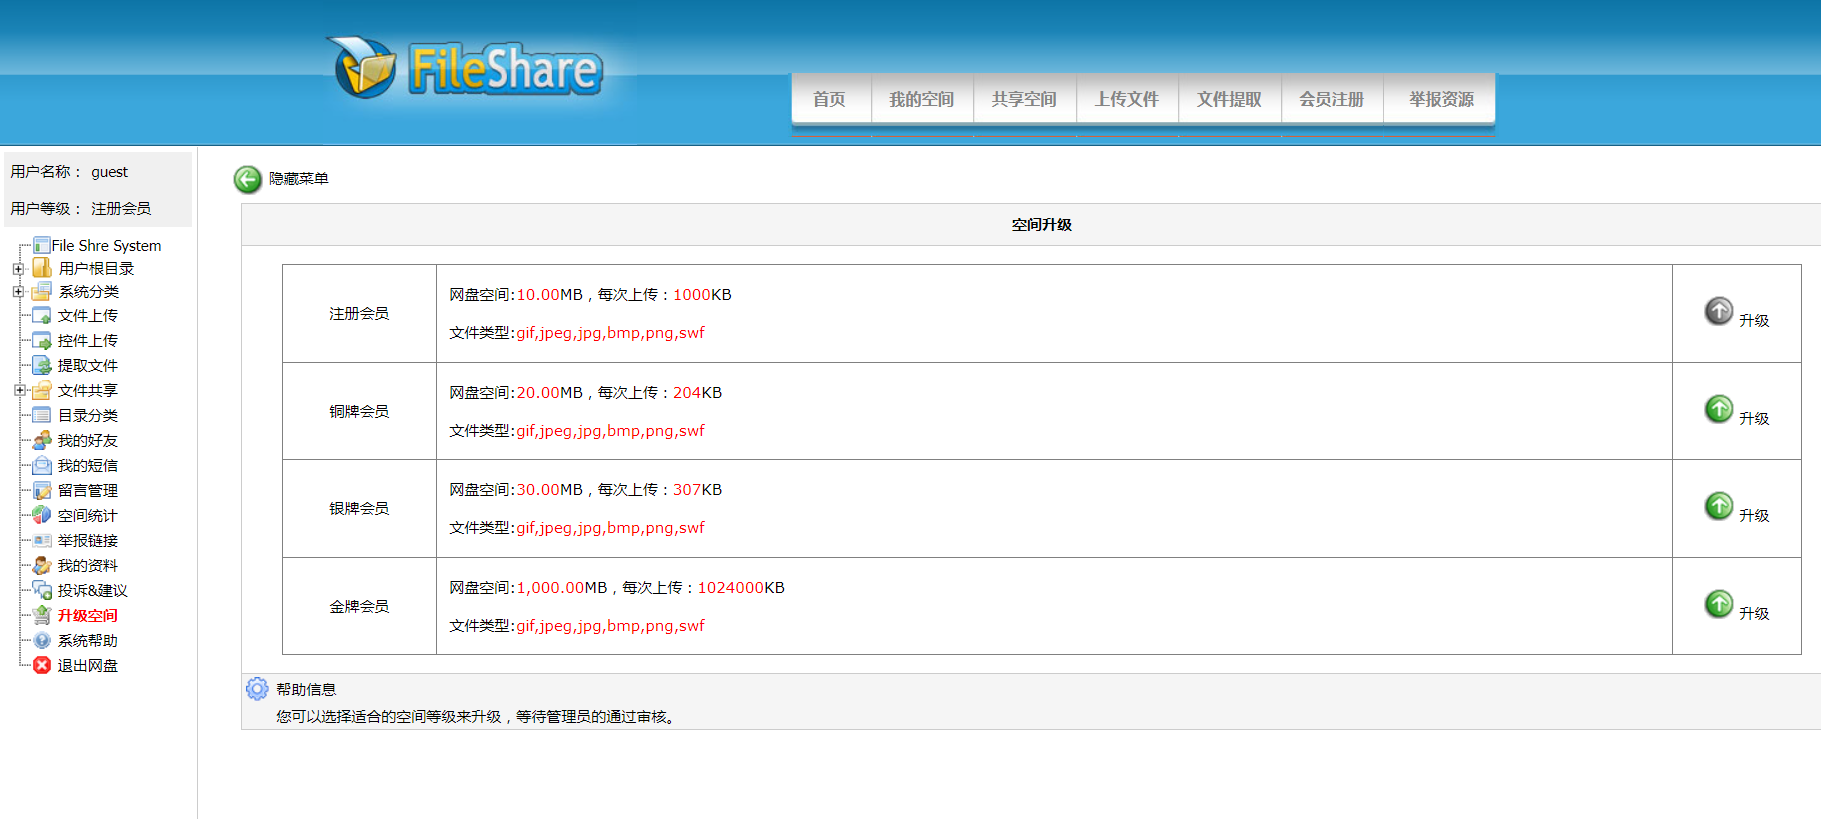Open the 首页 navigation tab
Image resolution: width=1821 pixels, height=819 pixels.
[x=830, y=99]
